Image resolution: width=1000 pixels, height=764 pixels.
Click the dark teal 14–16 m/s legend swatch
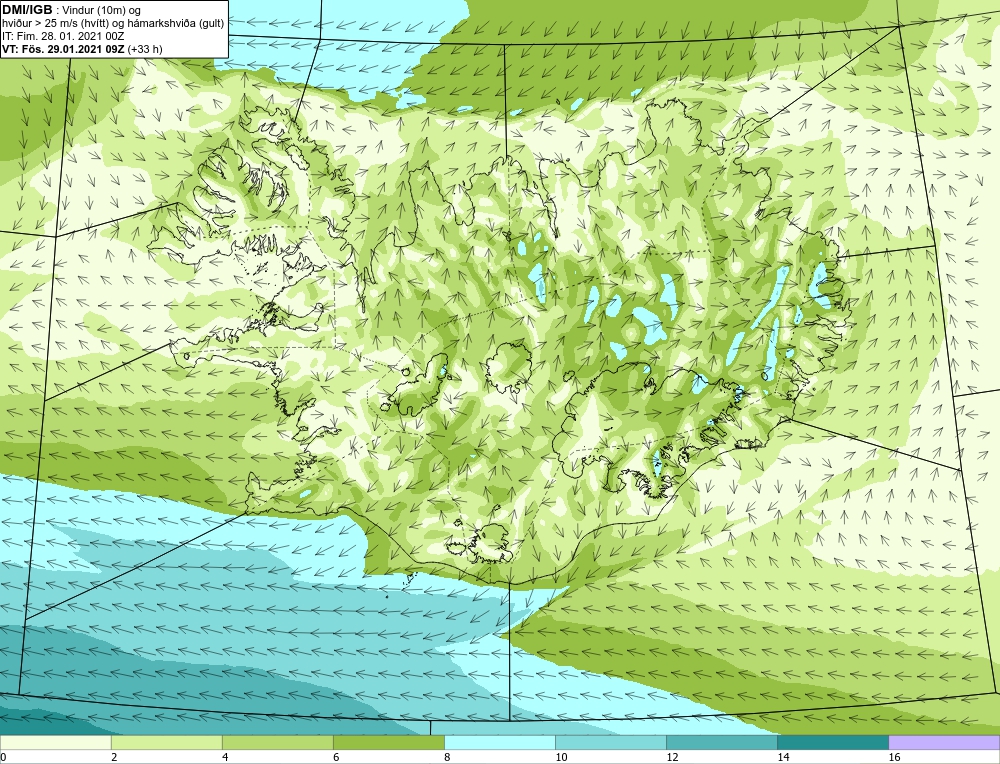click(x=832, y=742)
